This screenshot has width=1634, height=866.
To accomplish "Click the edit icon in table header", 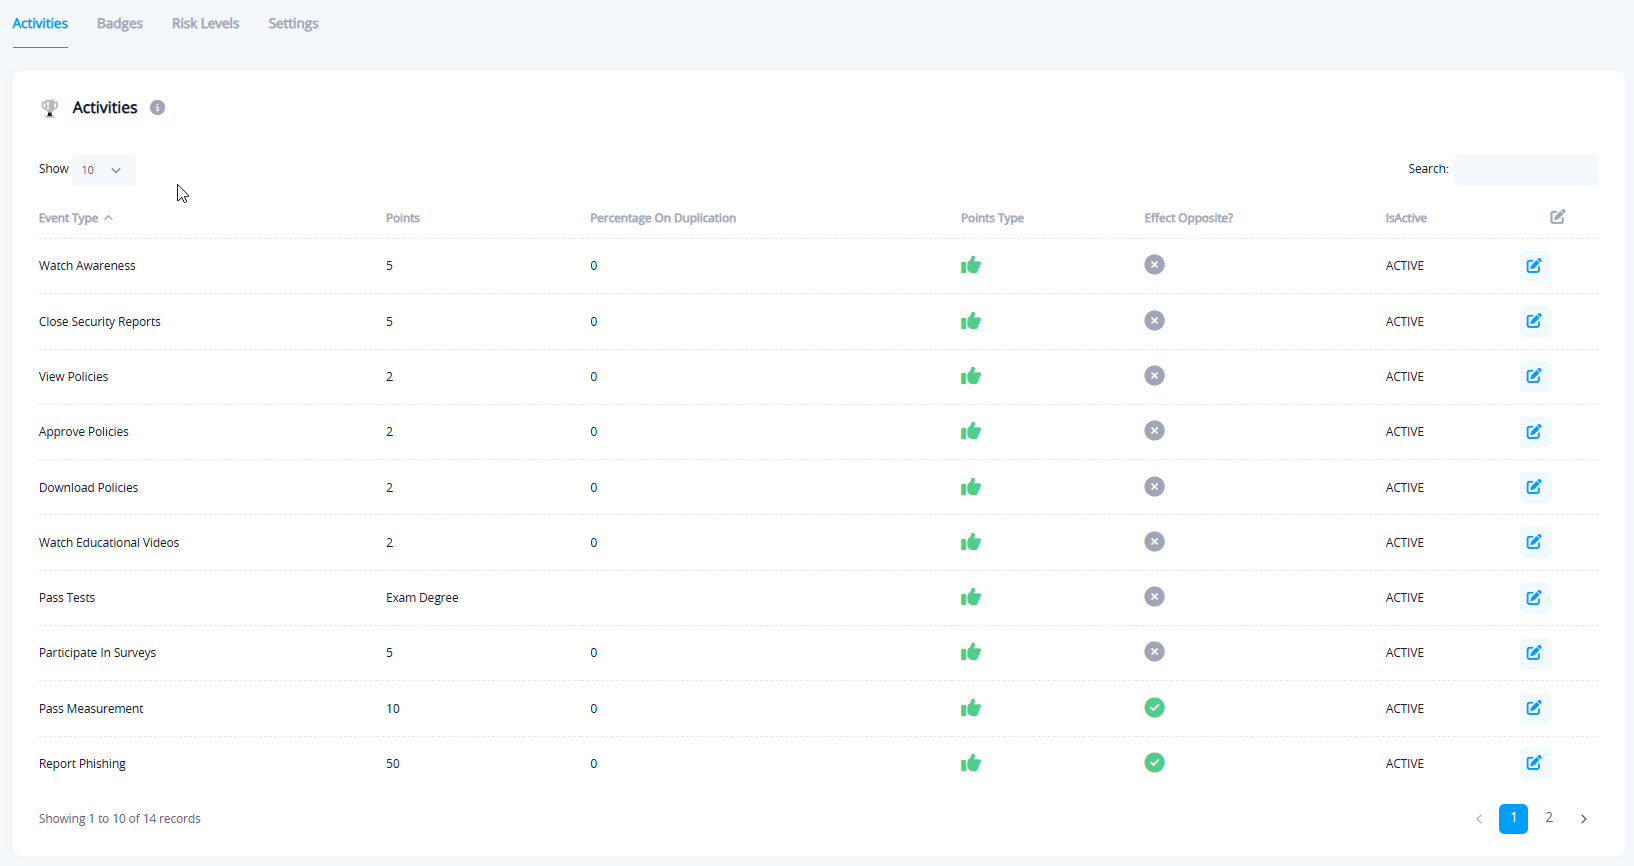I will point(1557,217).
